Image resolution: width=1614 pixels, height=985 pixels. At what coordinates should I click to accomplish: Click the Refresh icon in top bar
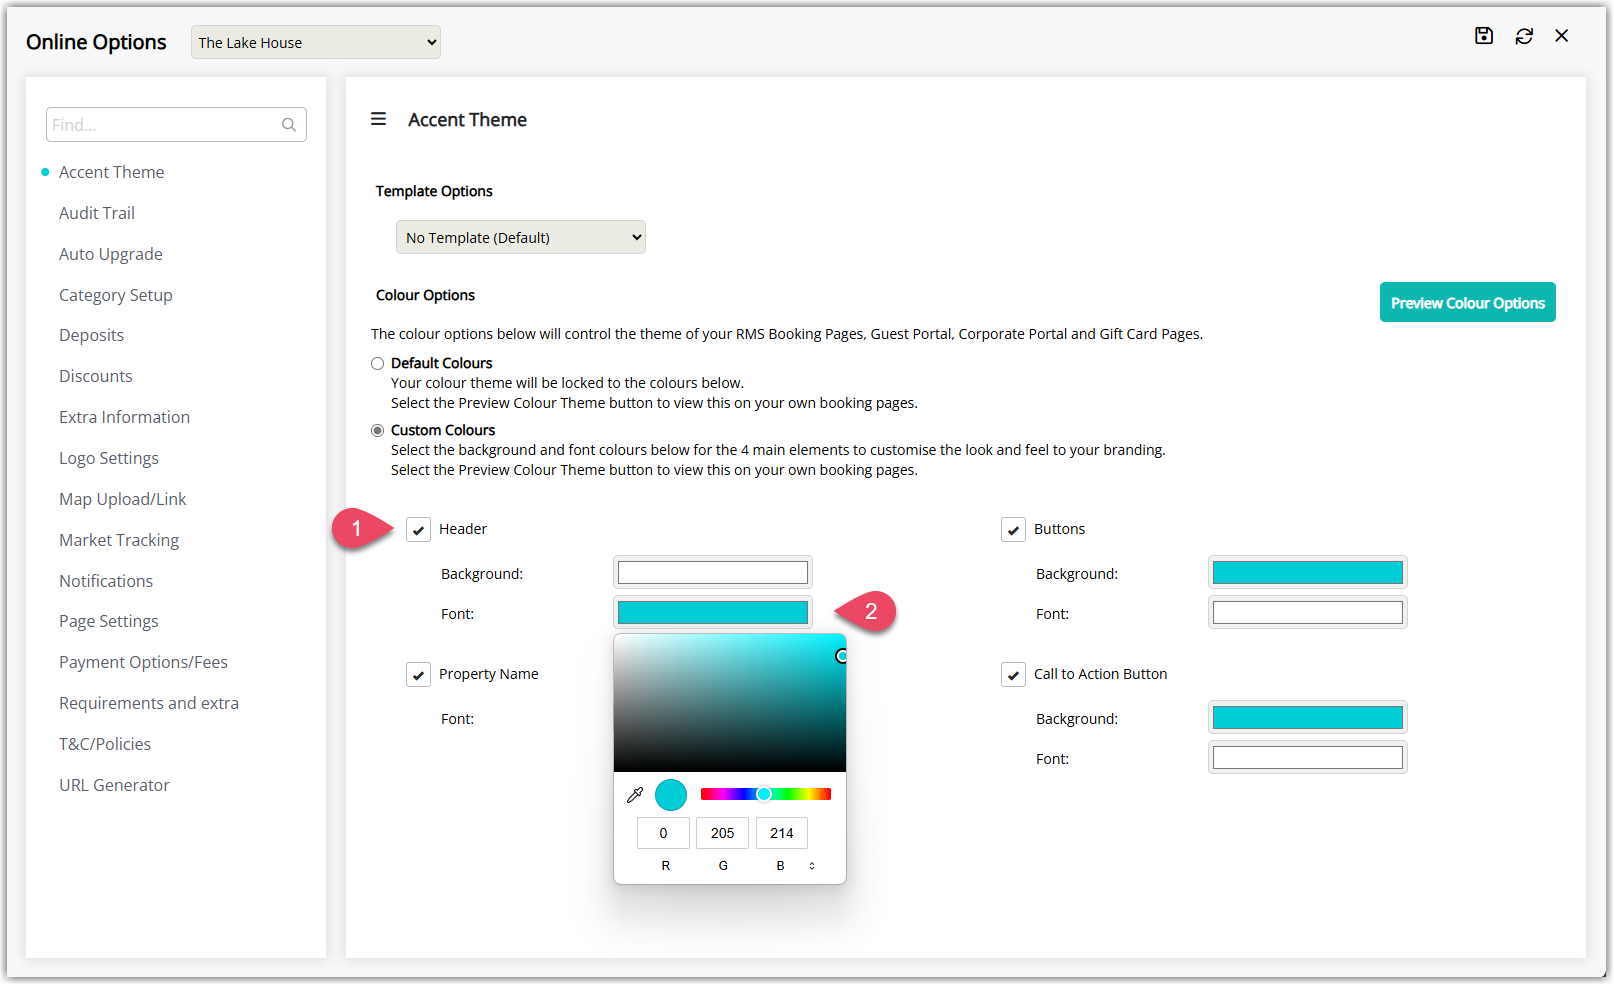1524,36
